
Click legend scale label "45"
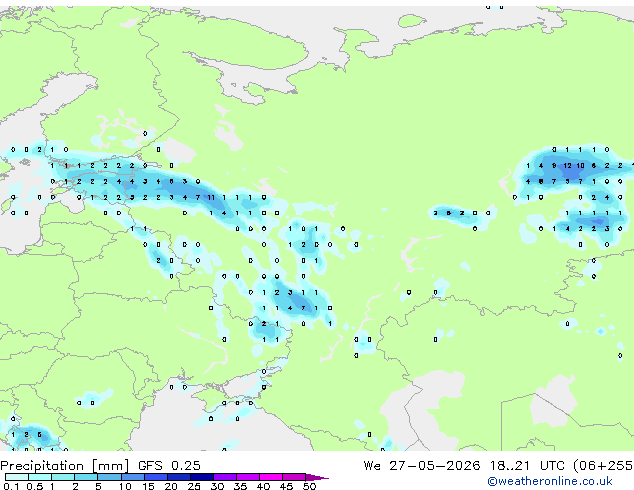[x=286, y=486]
